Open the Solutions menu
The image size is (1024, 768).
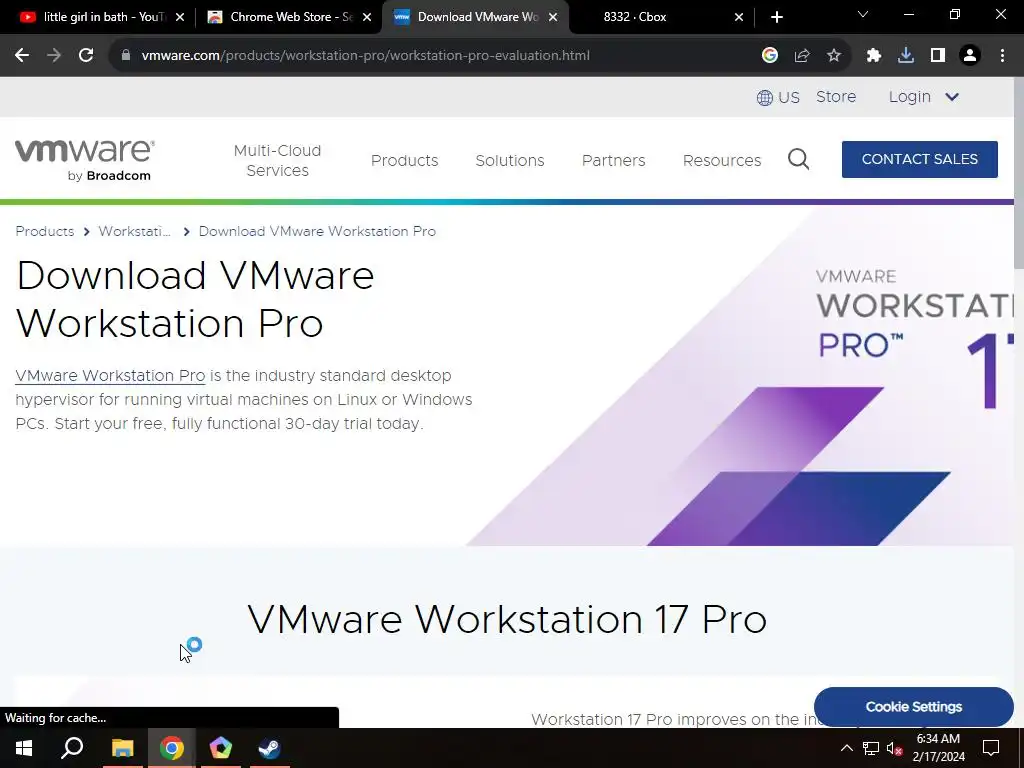509,160
